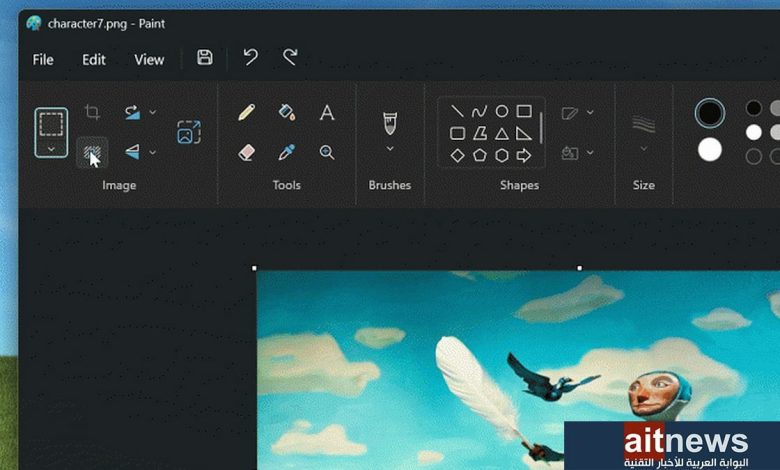
Task: Click the shapes gallery scrollbar
Action: (541, 128)
